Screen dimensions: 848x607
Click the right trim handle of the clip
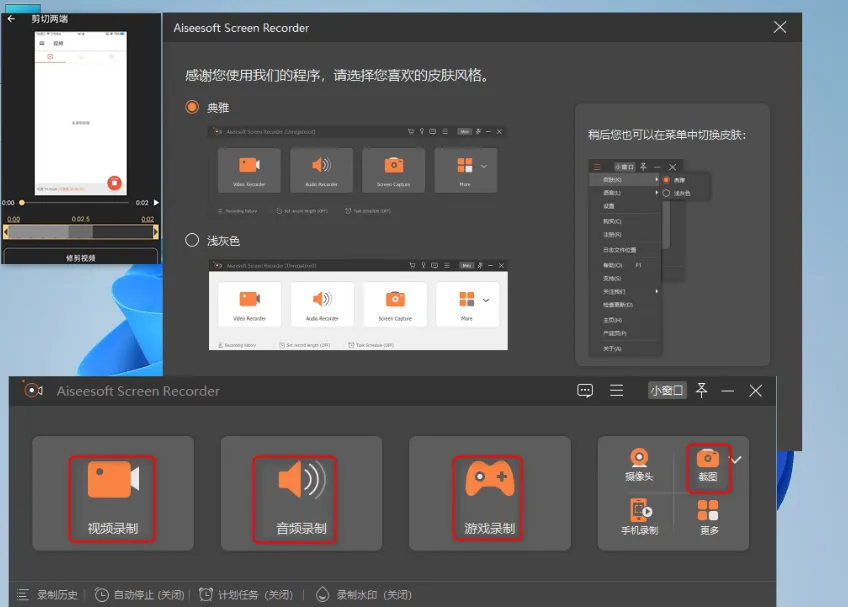[156, 232]
